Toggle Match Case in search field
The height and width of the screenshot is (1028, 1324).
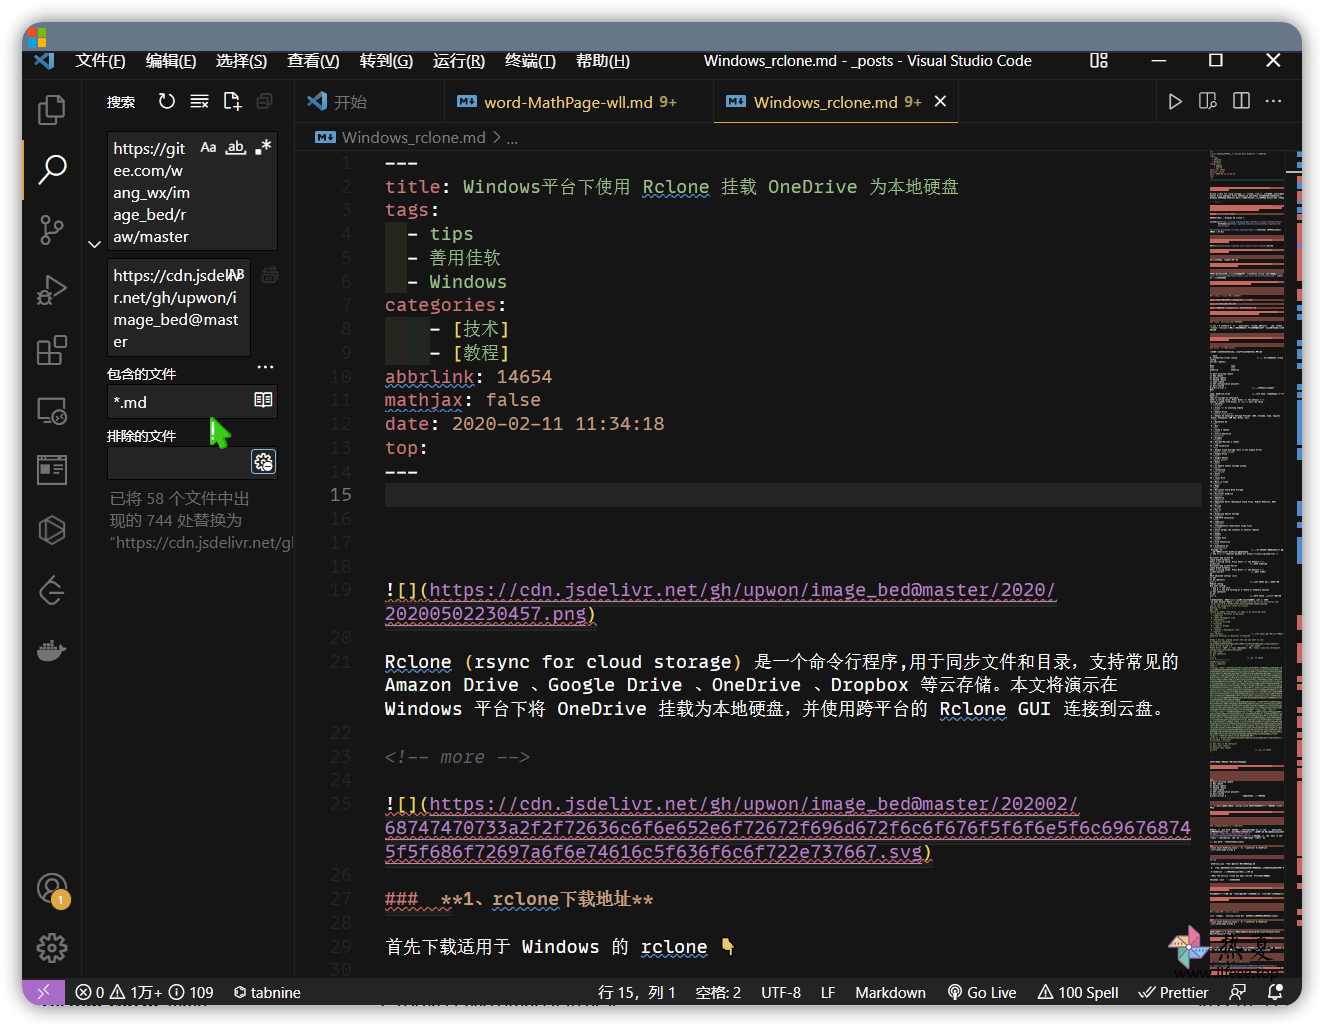coord(208,148)
